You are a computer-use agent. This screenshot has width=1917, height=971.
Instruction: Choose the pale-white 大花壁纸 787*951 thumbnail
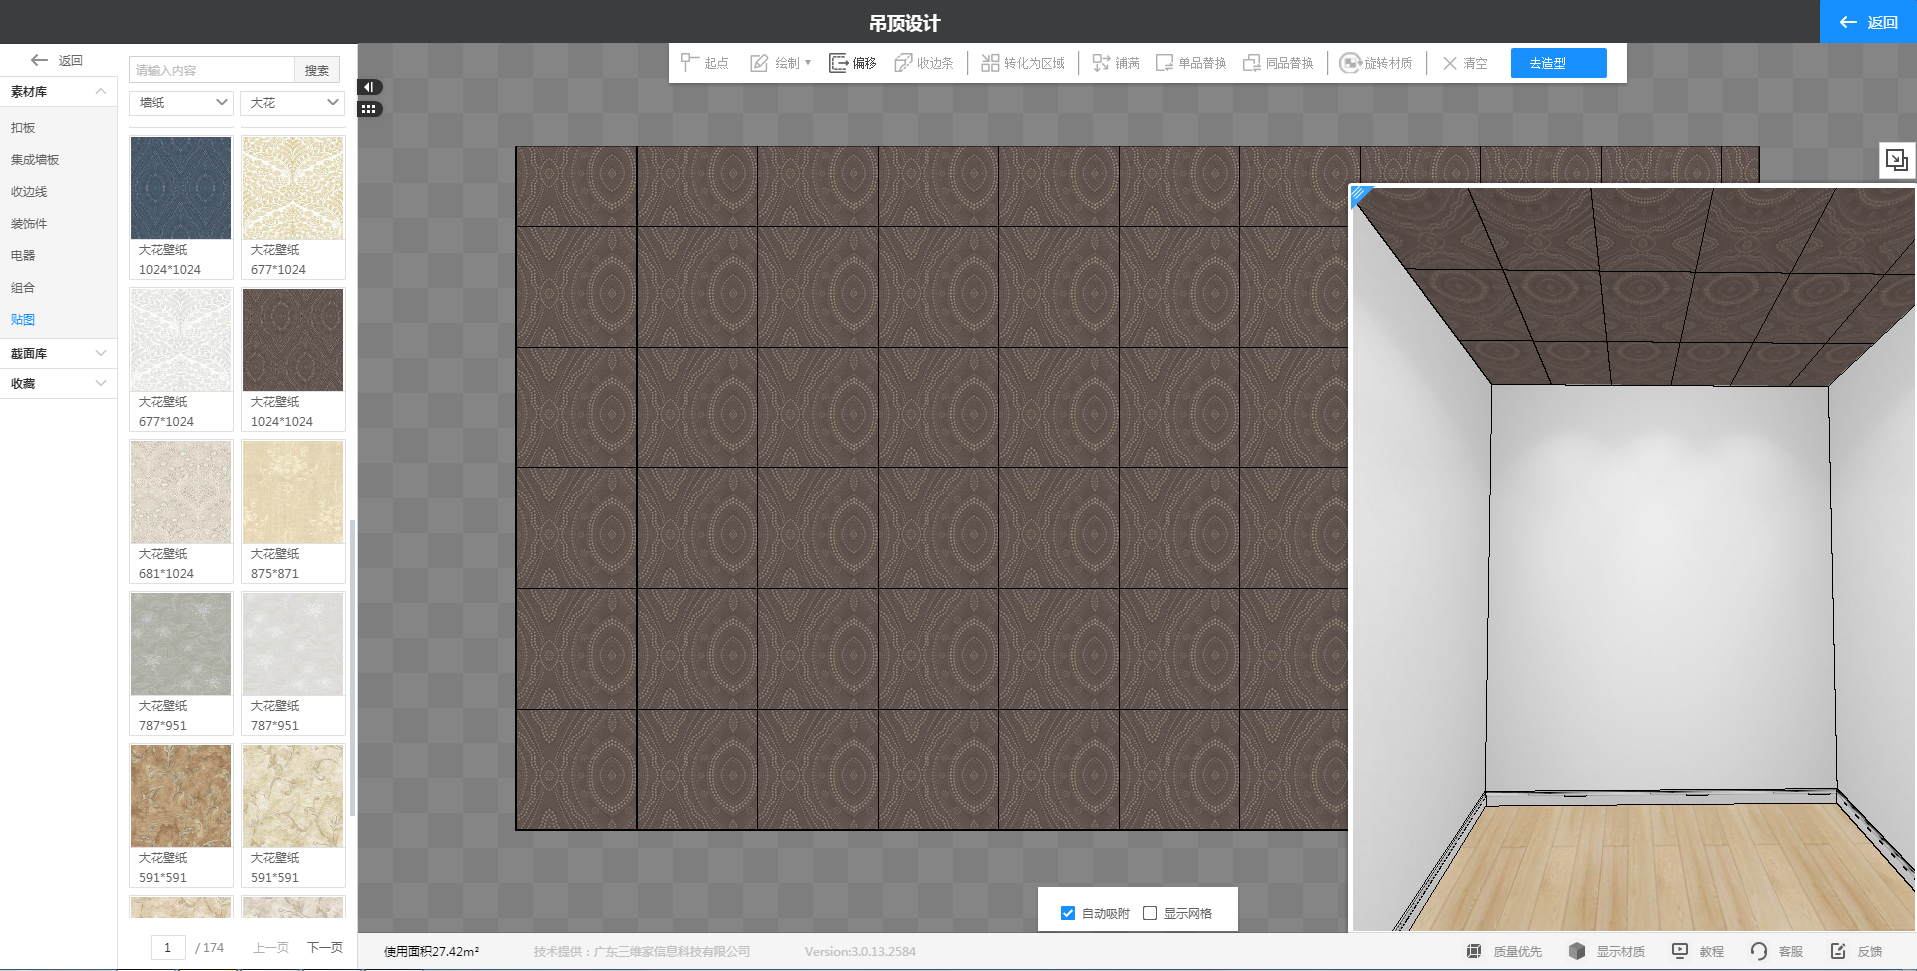click(293, 644)
